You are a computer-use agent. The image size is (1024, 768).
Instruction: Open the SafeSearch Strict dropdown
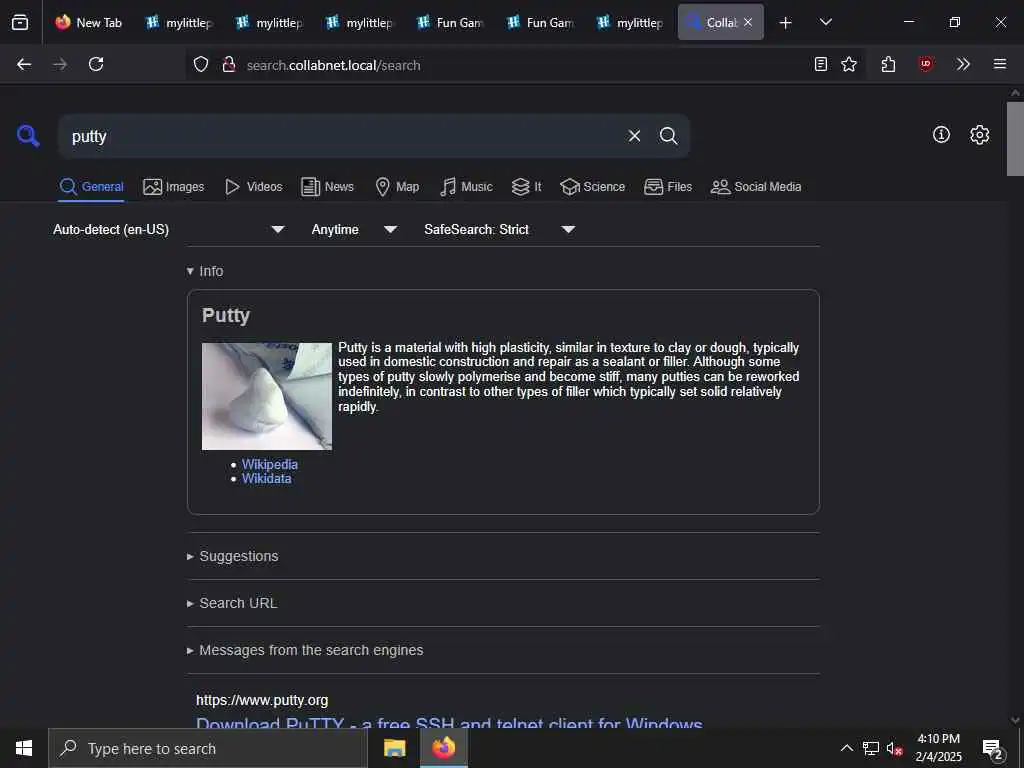point(500,229)
